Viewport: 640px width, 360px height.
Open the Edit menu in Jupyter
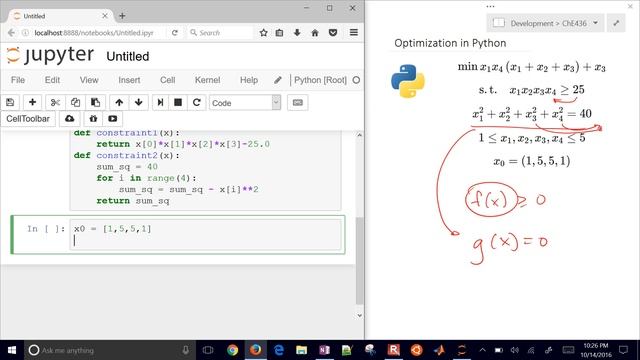[52, 80]
